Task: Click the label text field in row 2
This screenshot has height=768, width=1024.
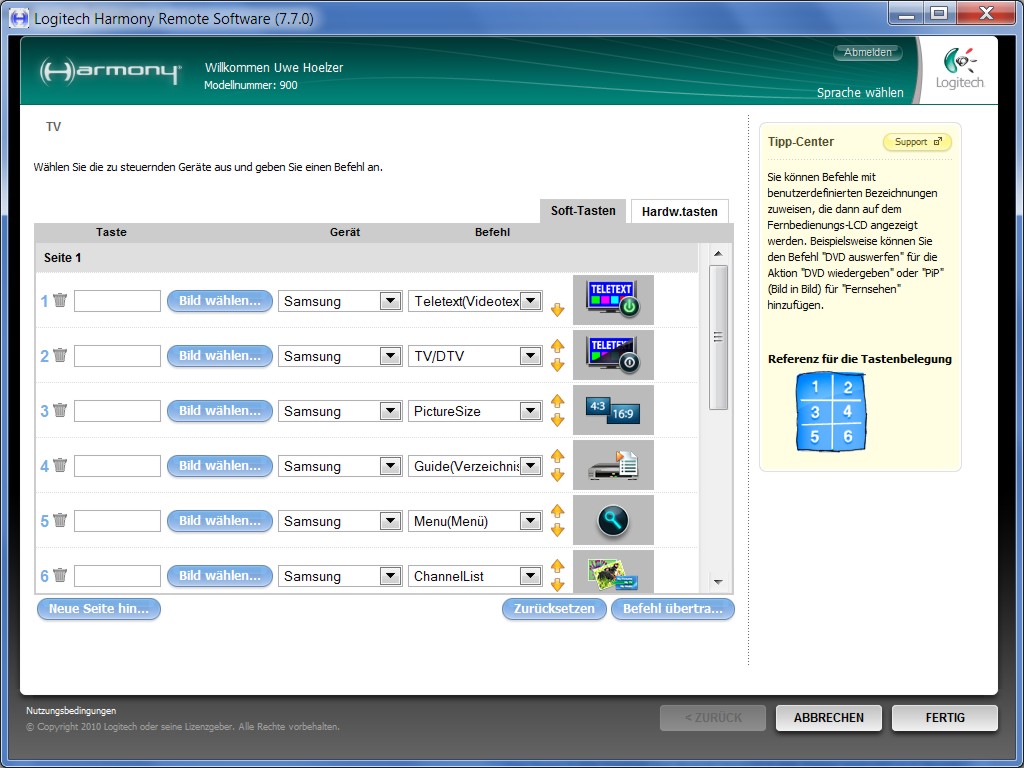Action: (117, 356)
